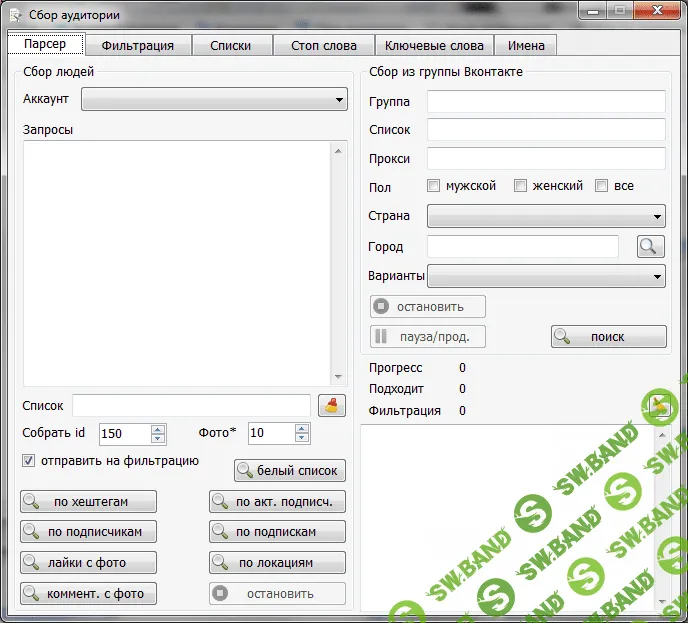Open the Списки tab
688x623 pixels.
point(231,46)
